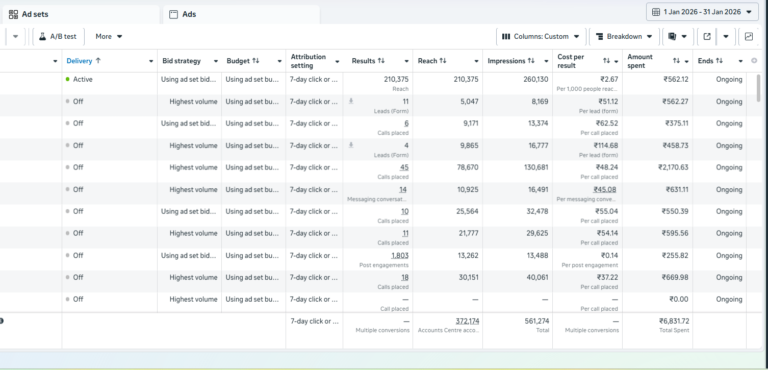The height and width of the screenshot is (370, 768).
Task: Click the vertical scrollbar of the table
Action: click(759, 88)
